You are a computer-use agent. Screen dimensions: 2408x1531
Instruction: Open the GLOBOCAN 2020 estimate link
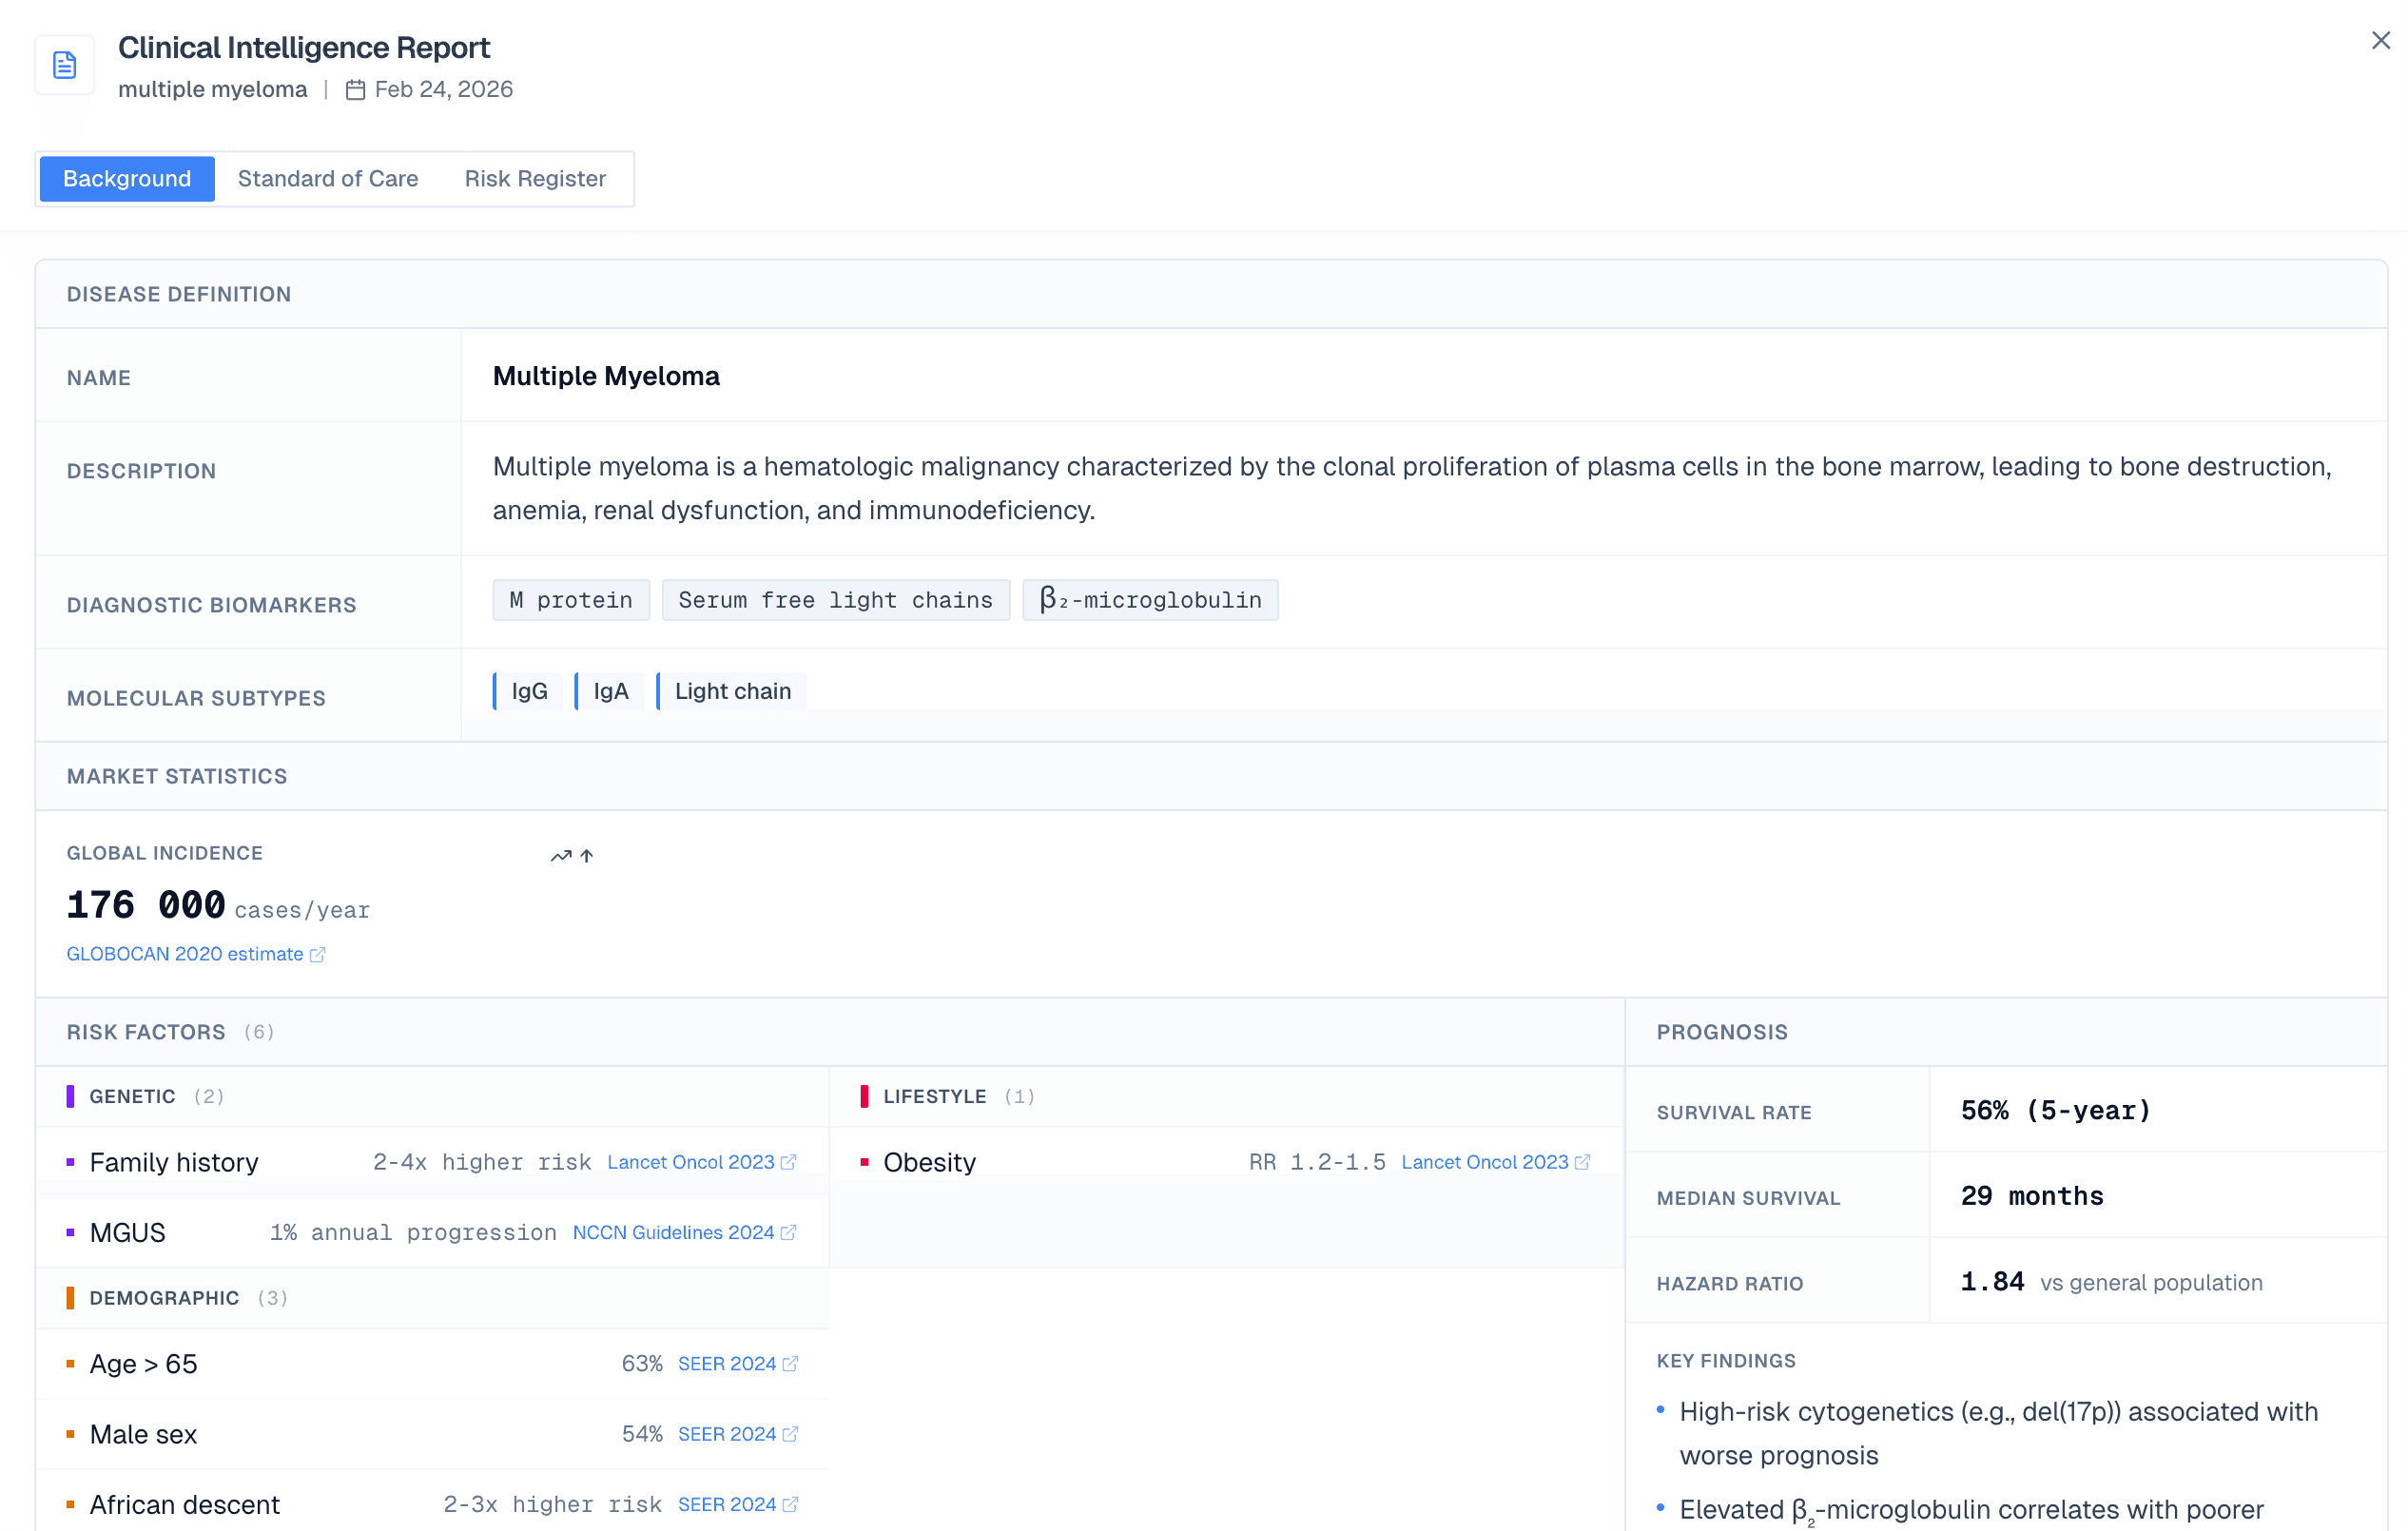click(185, 954)
